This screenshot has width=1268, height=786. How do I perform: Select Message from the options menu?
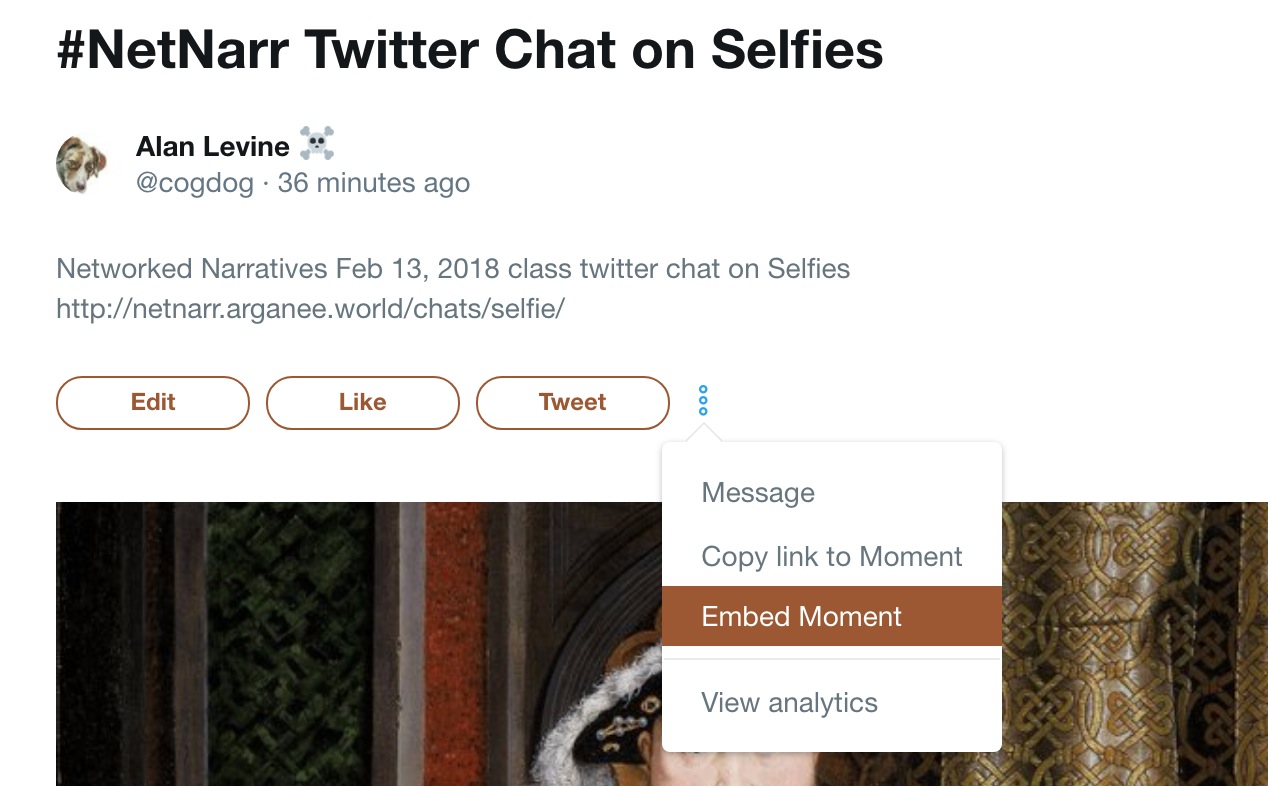click(757, 492)
